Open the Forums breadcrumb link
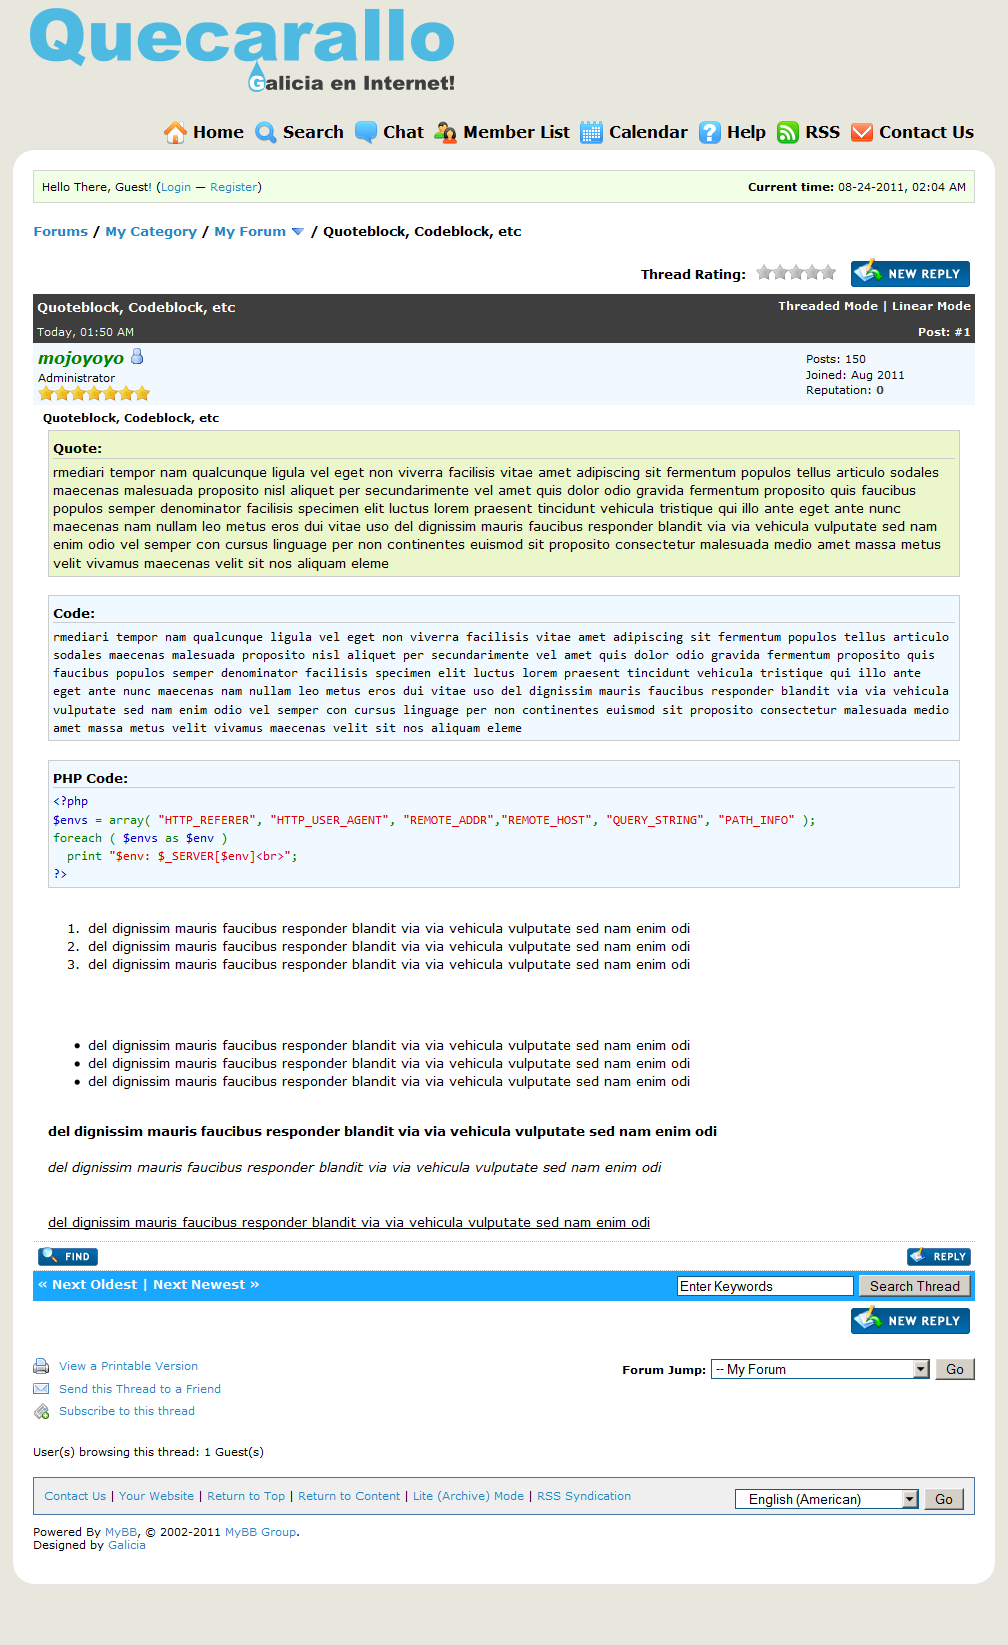This screenshot has width=1008, height=1645. click(x=60, y=232)
